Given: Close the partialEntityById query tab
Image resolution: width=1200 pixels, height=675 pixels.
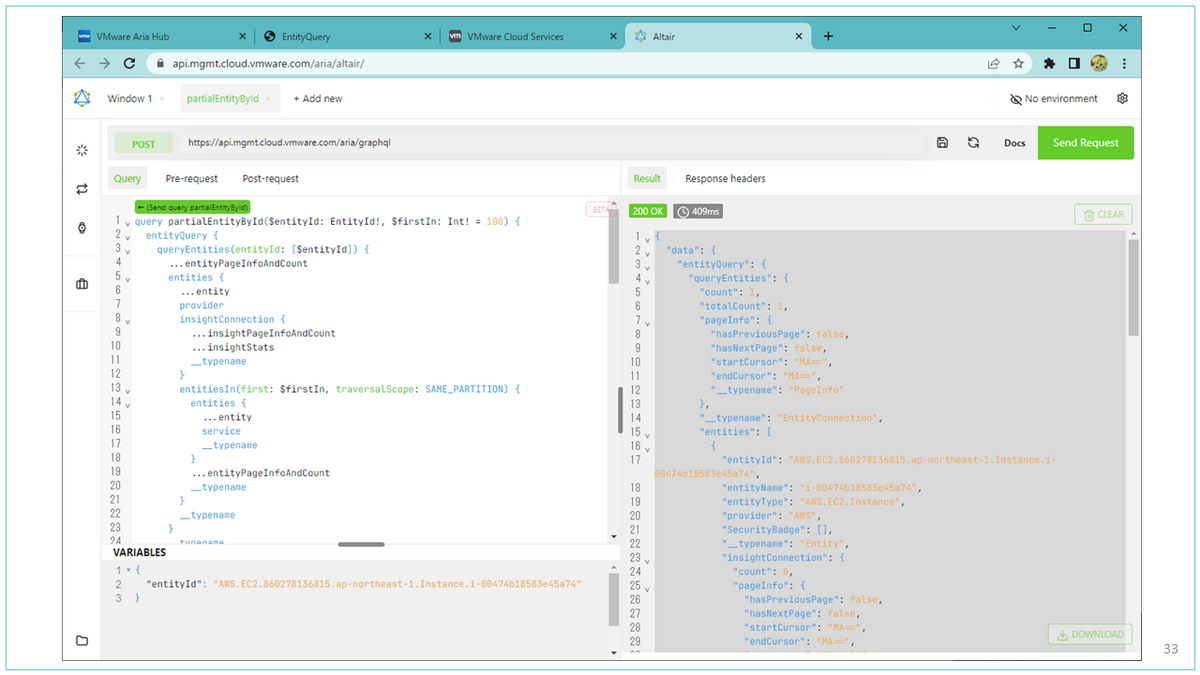Looking at the screenshot, I should pyautogui.click(x=268, y=99).
